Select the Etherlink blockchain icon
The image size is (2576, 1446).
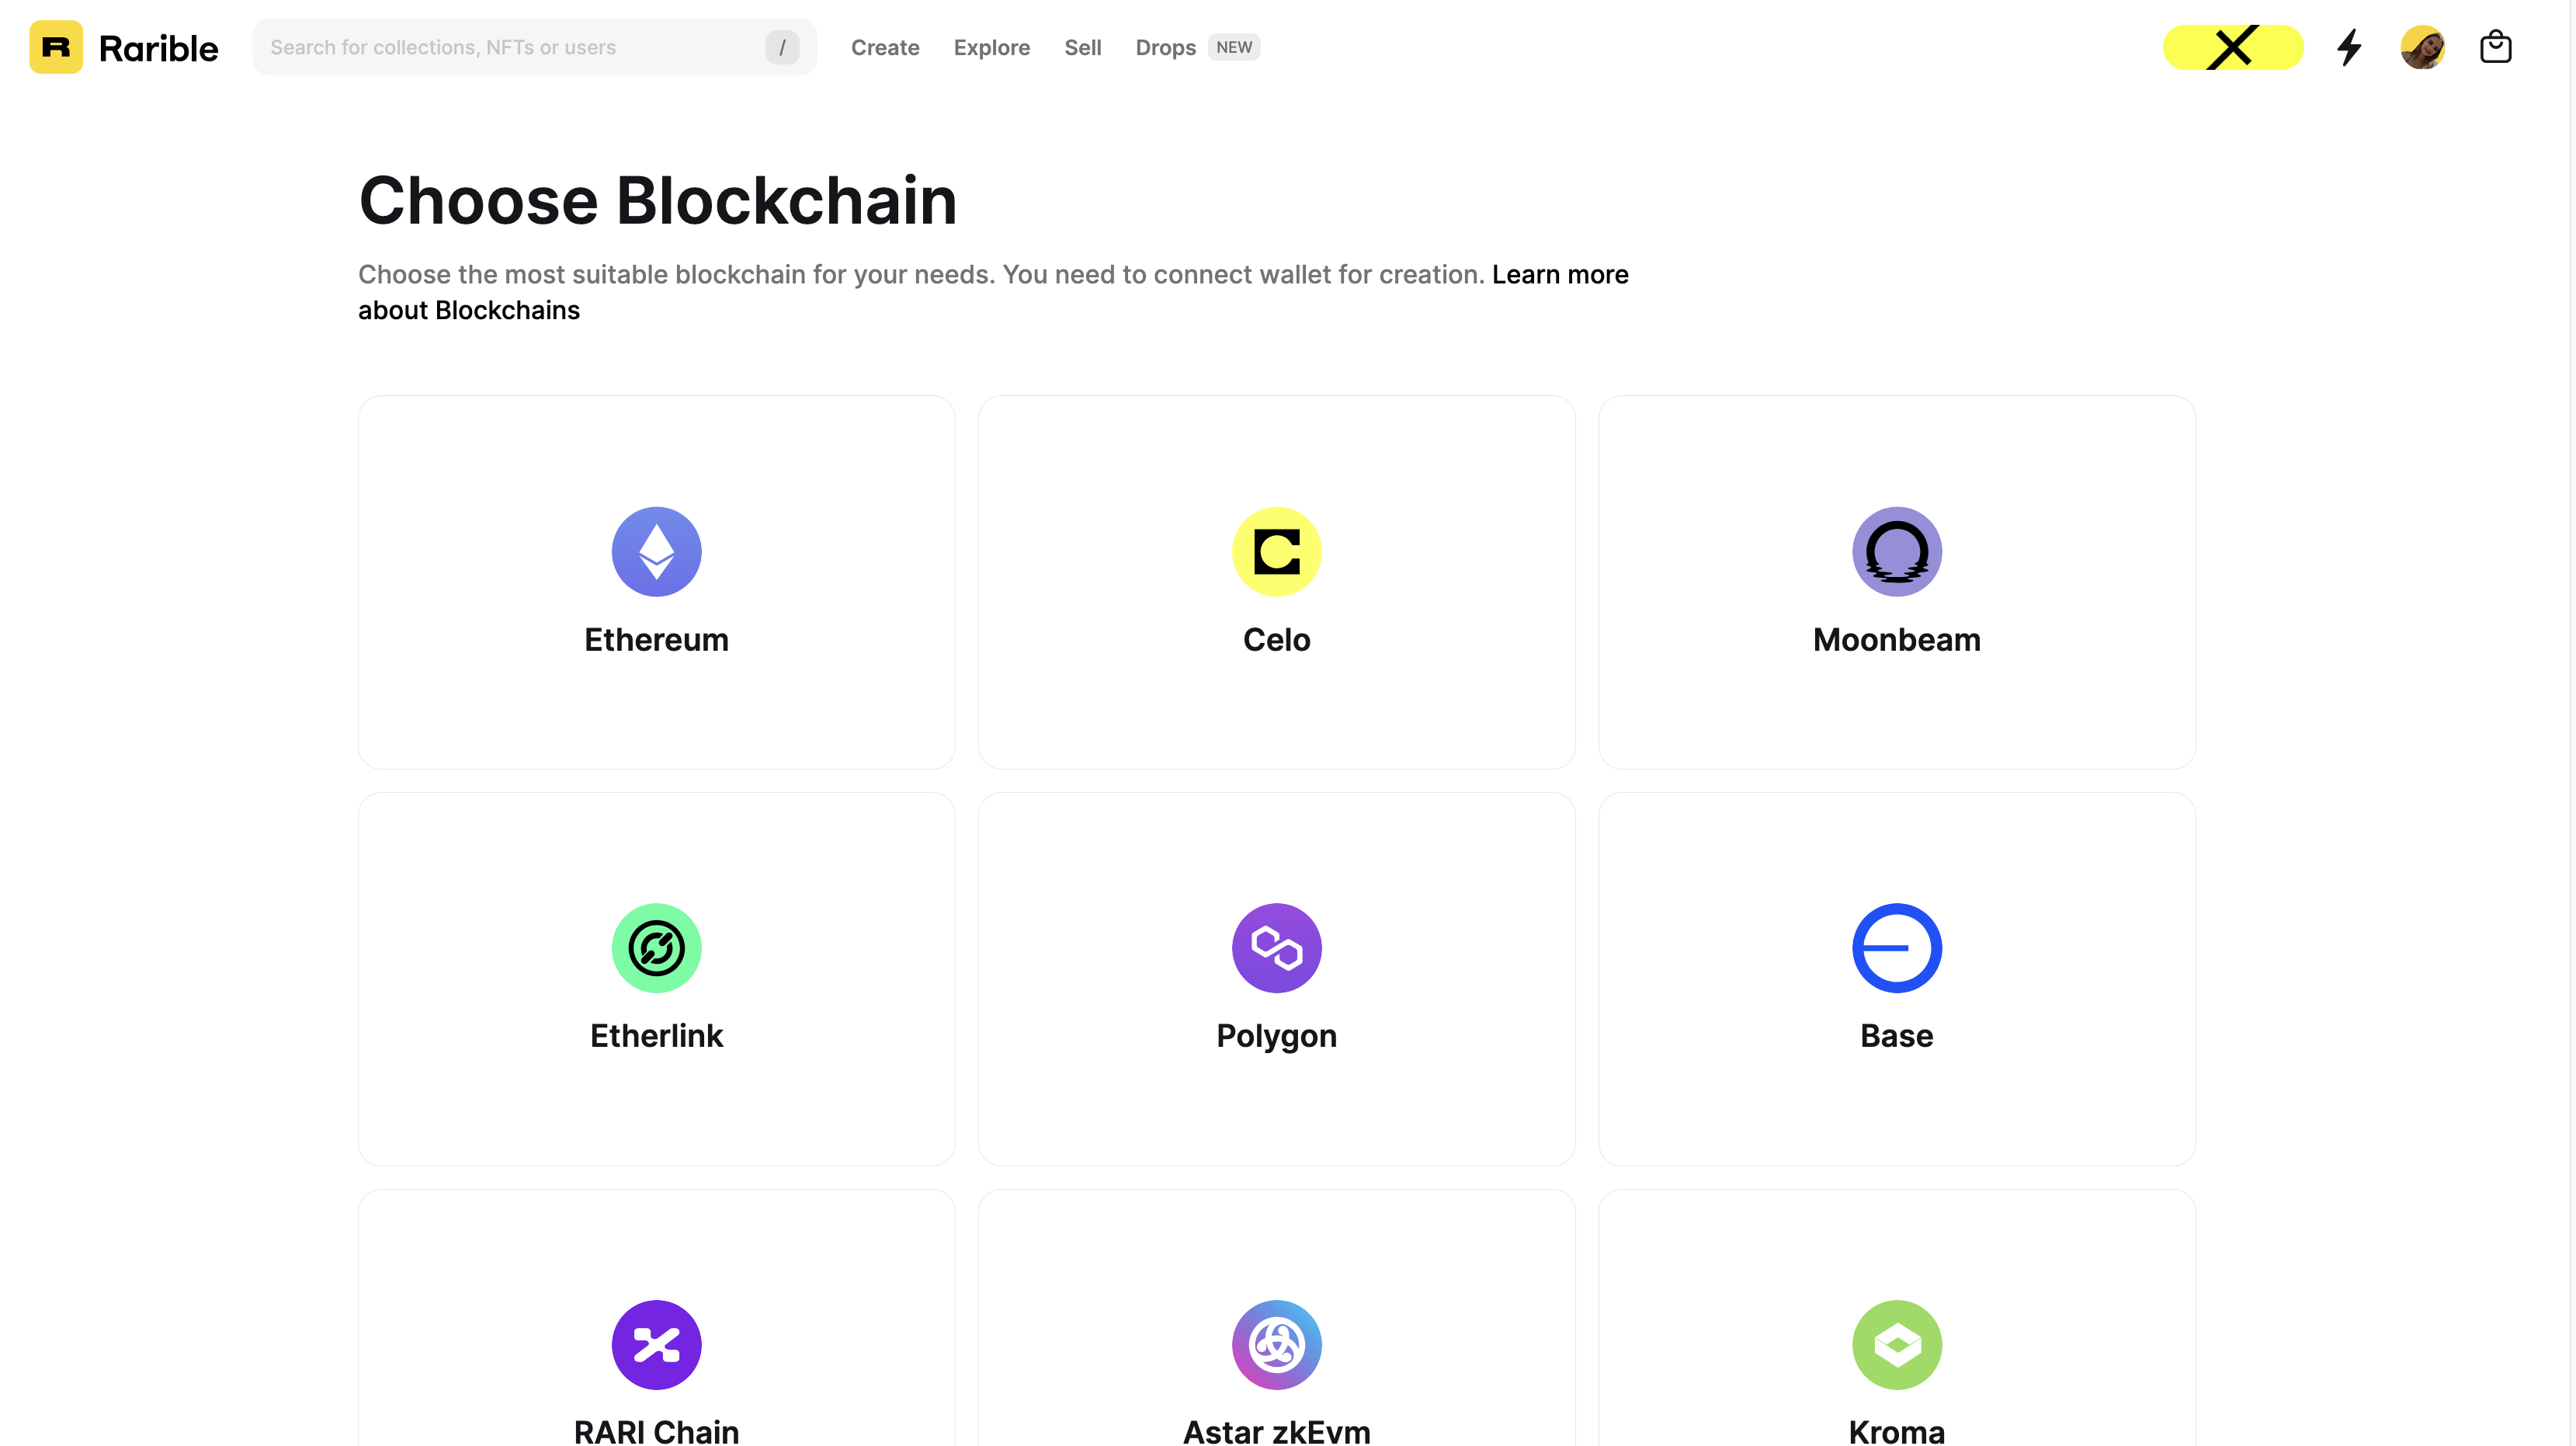(656, 947)
